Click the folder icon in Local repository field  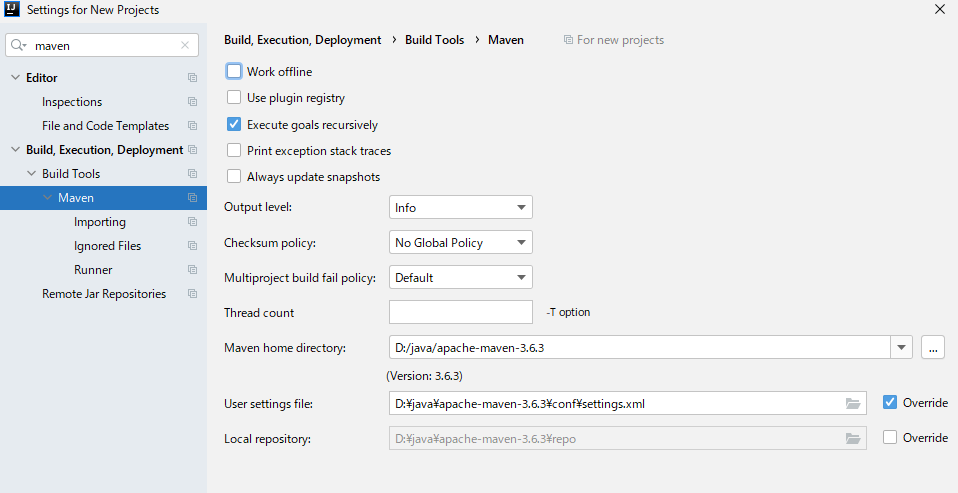(x=852, y=438)
